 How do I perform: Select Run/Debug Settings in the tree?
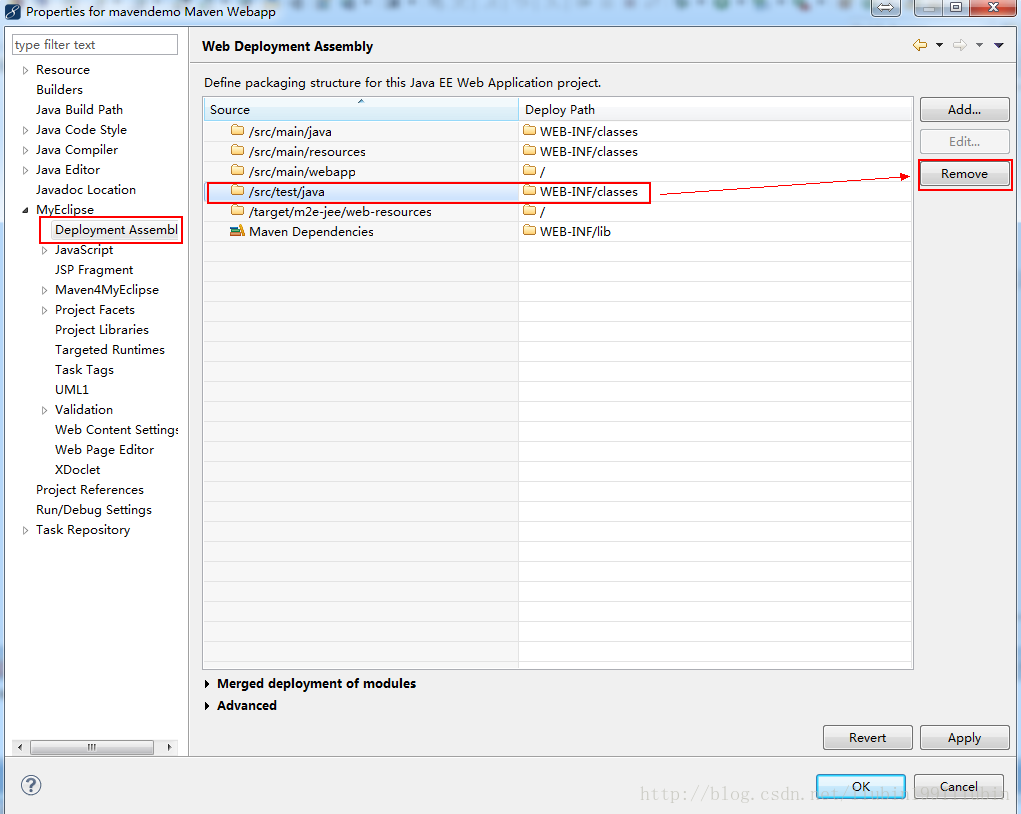click(94, 510)
